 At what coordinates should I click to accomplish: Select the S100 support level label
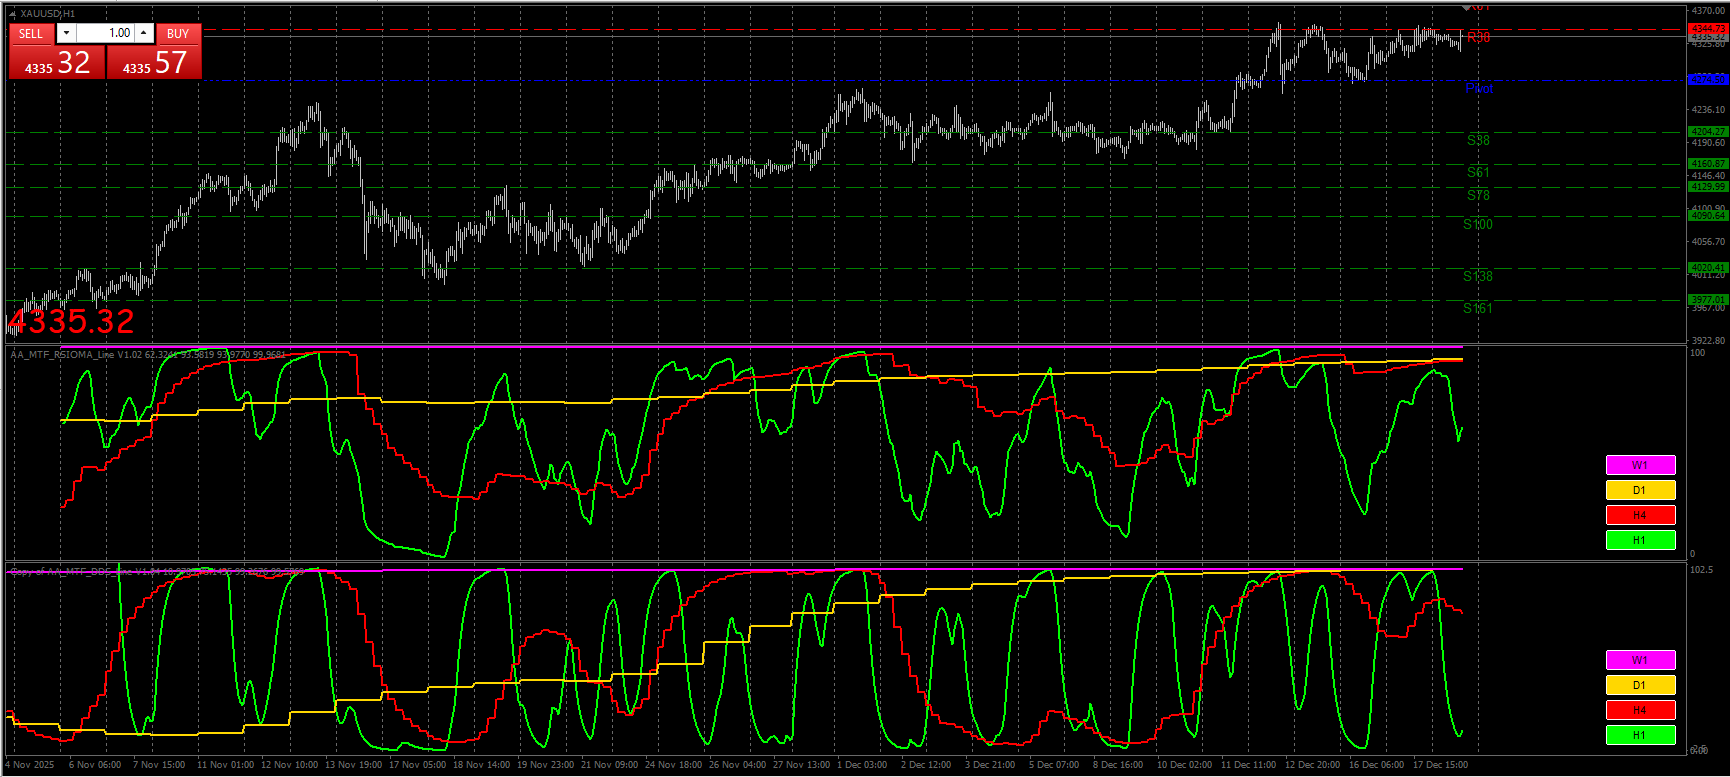pyautogui.click(x=1477, y=225)
